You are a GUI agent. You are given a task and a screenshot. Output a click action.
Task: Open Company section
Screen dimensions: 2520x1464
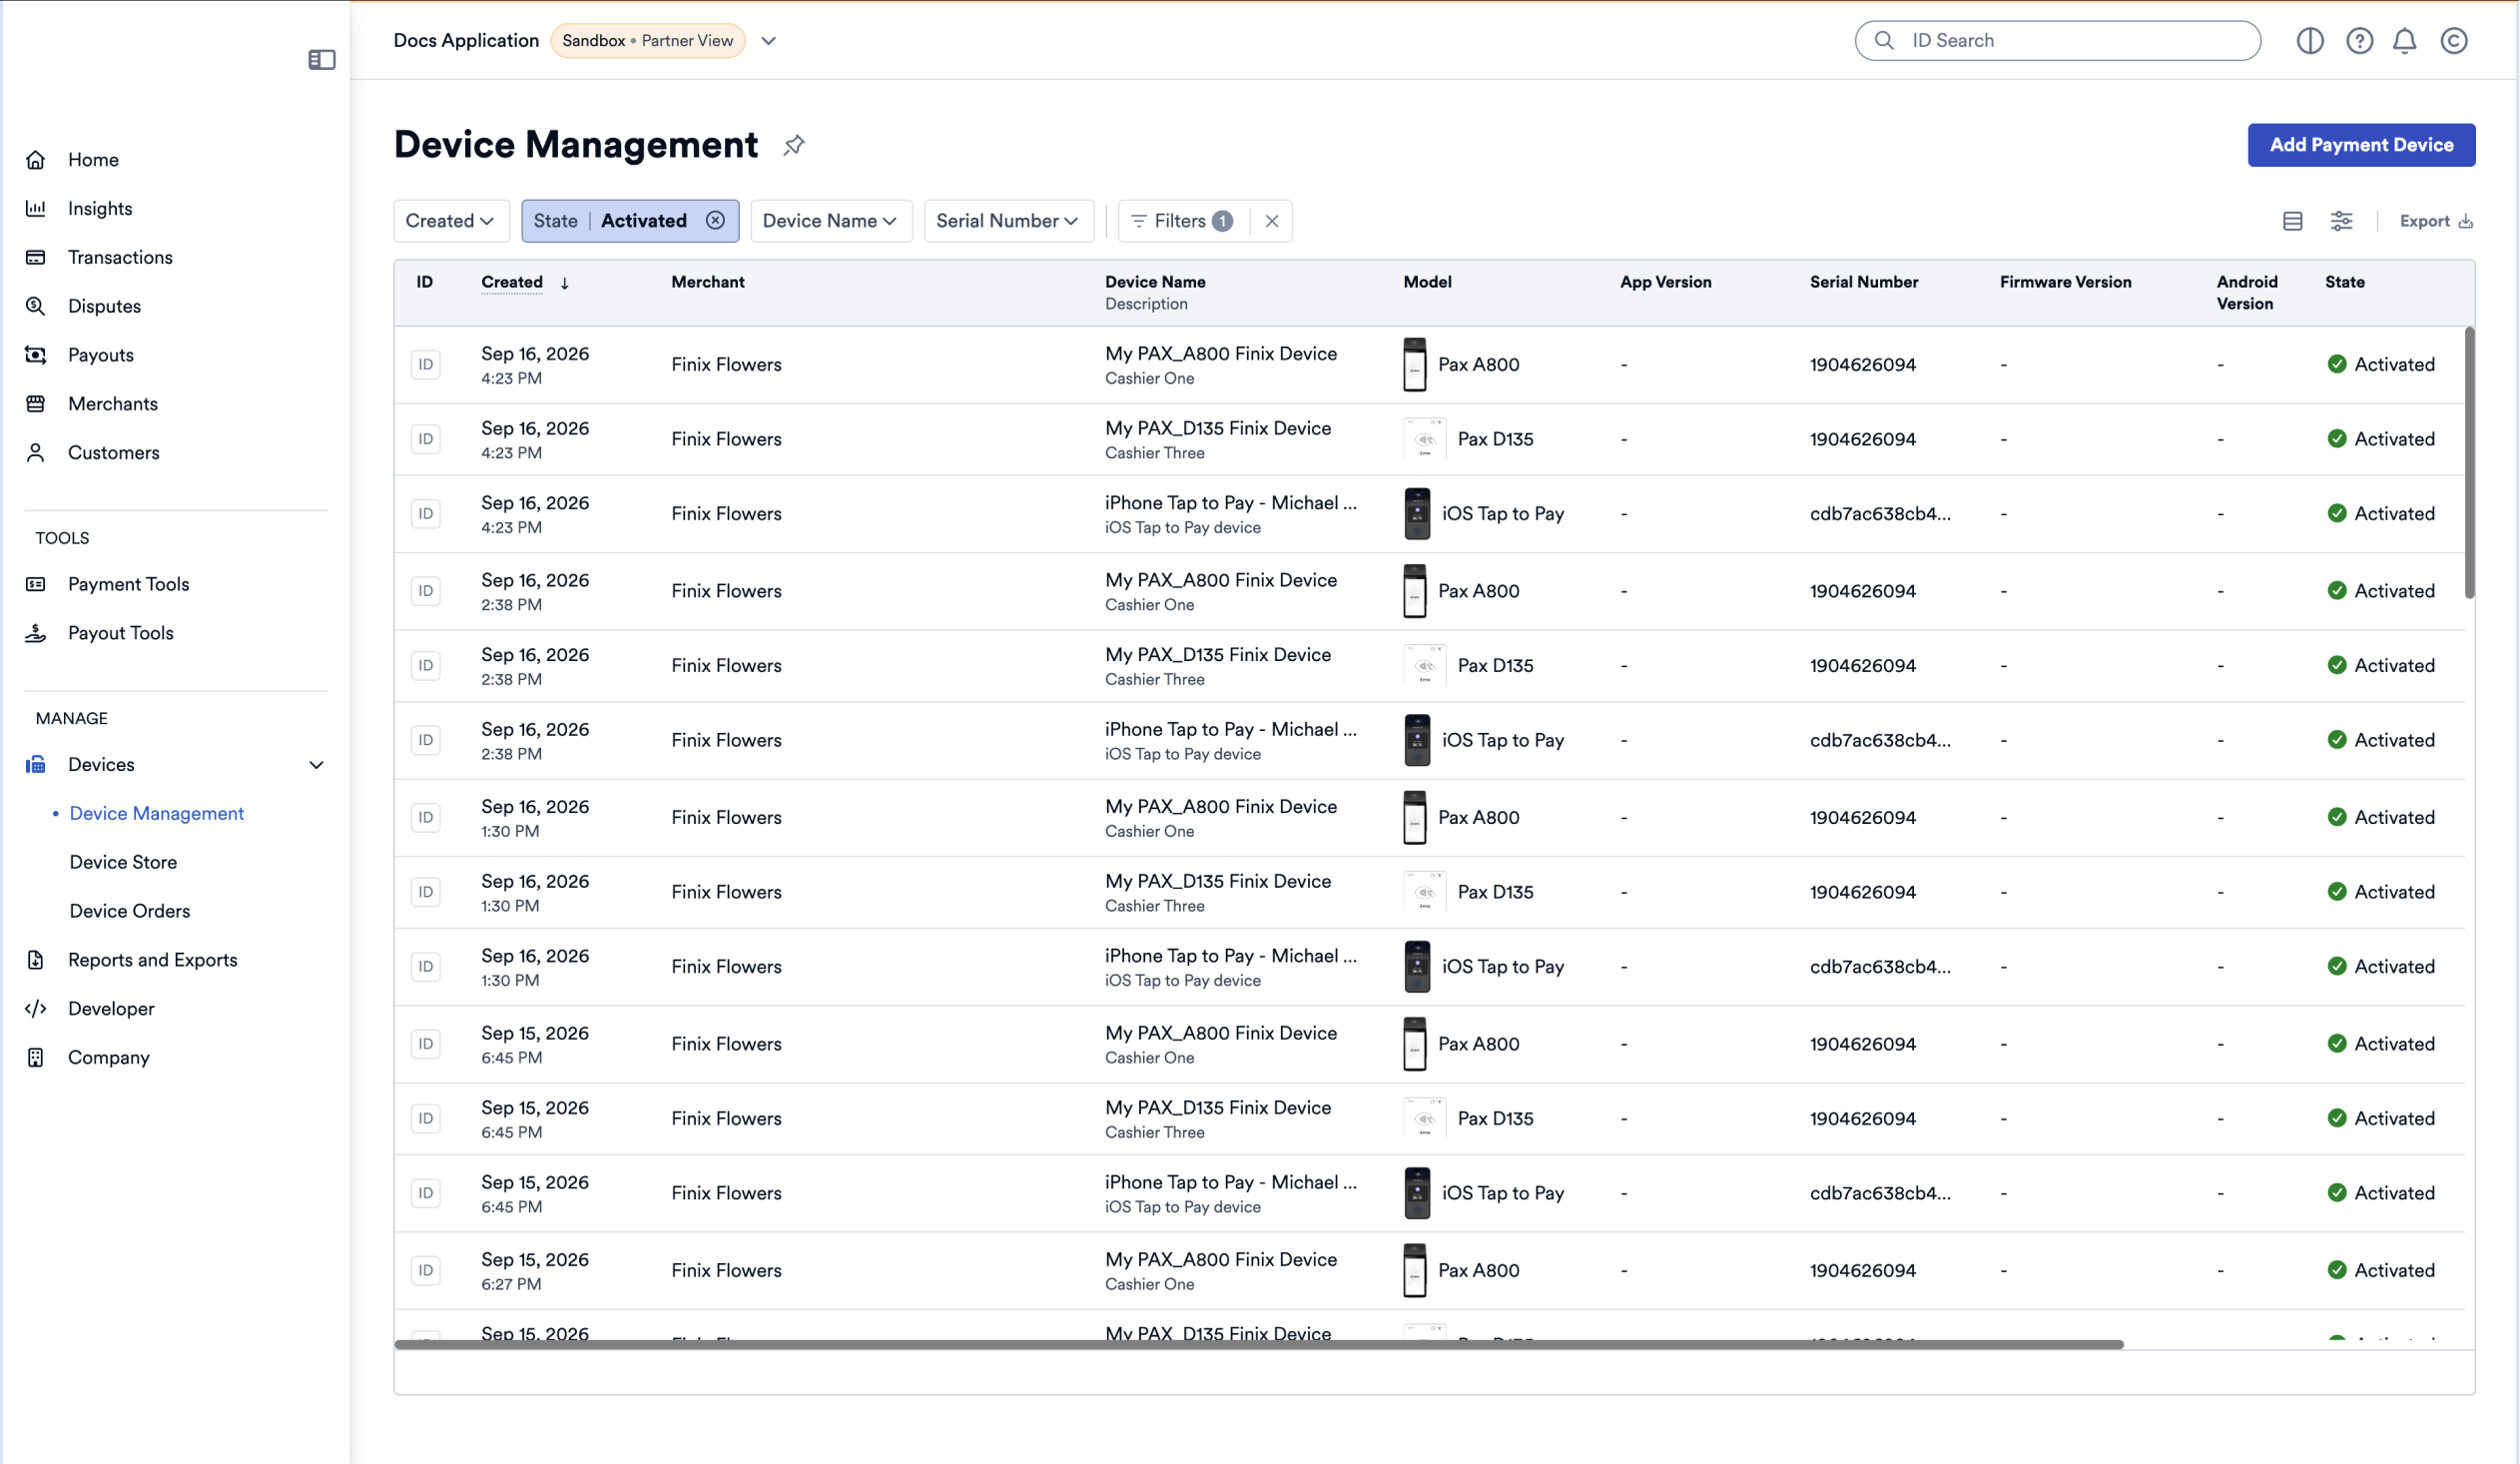[x=109, y=1059]
